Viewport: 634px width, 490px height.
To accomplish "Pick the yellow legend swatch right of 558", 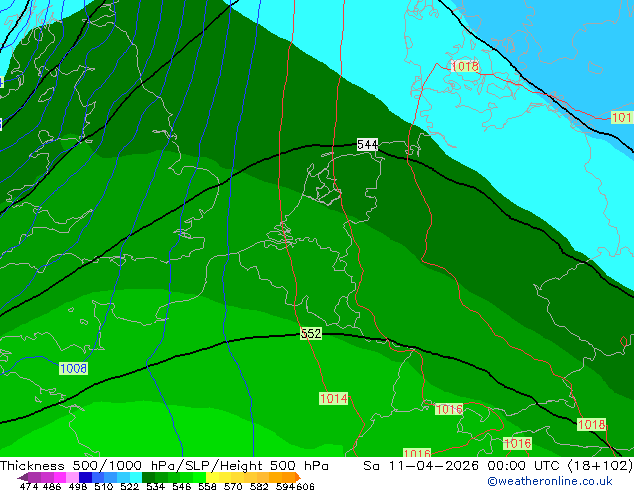I will coord(212,477).
